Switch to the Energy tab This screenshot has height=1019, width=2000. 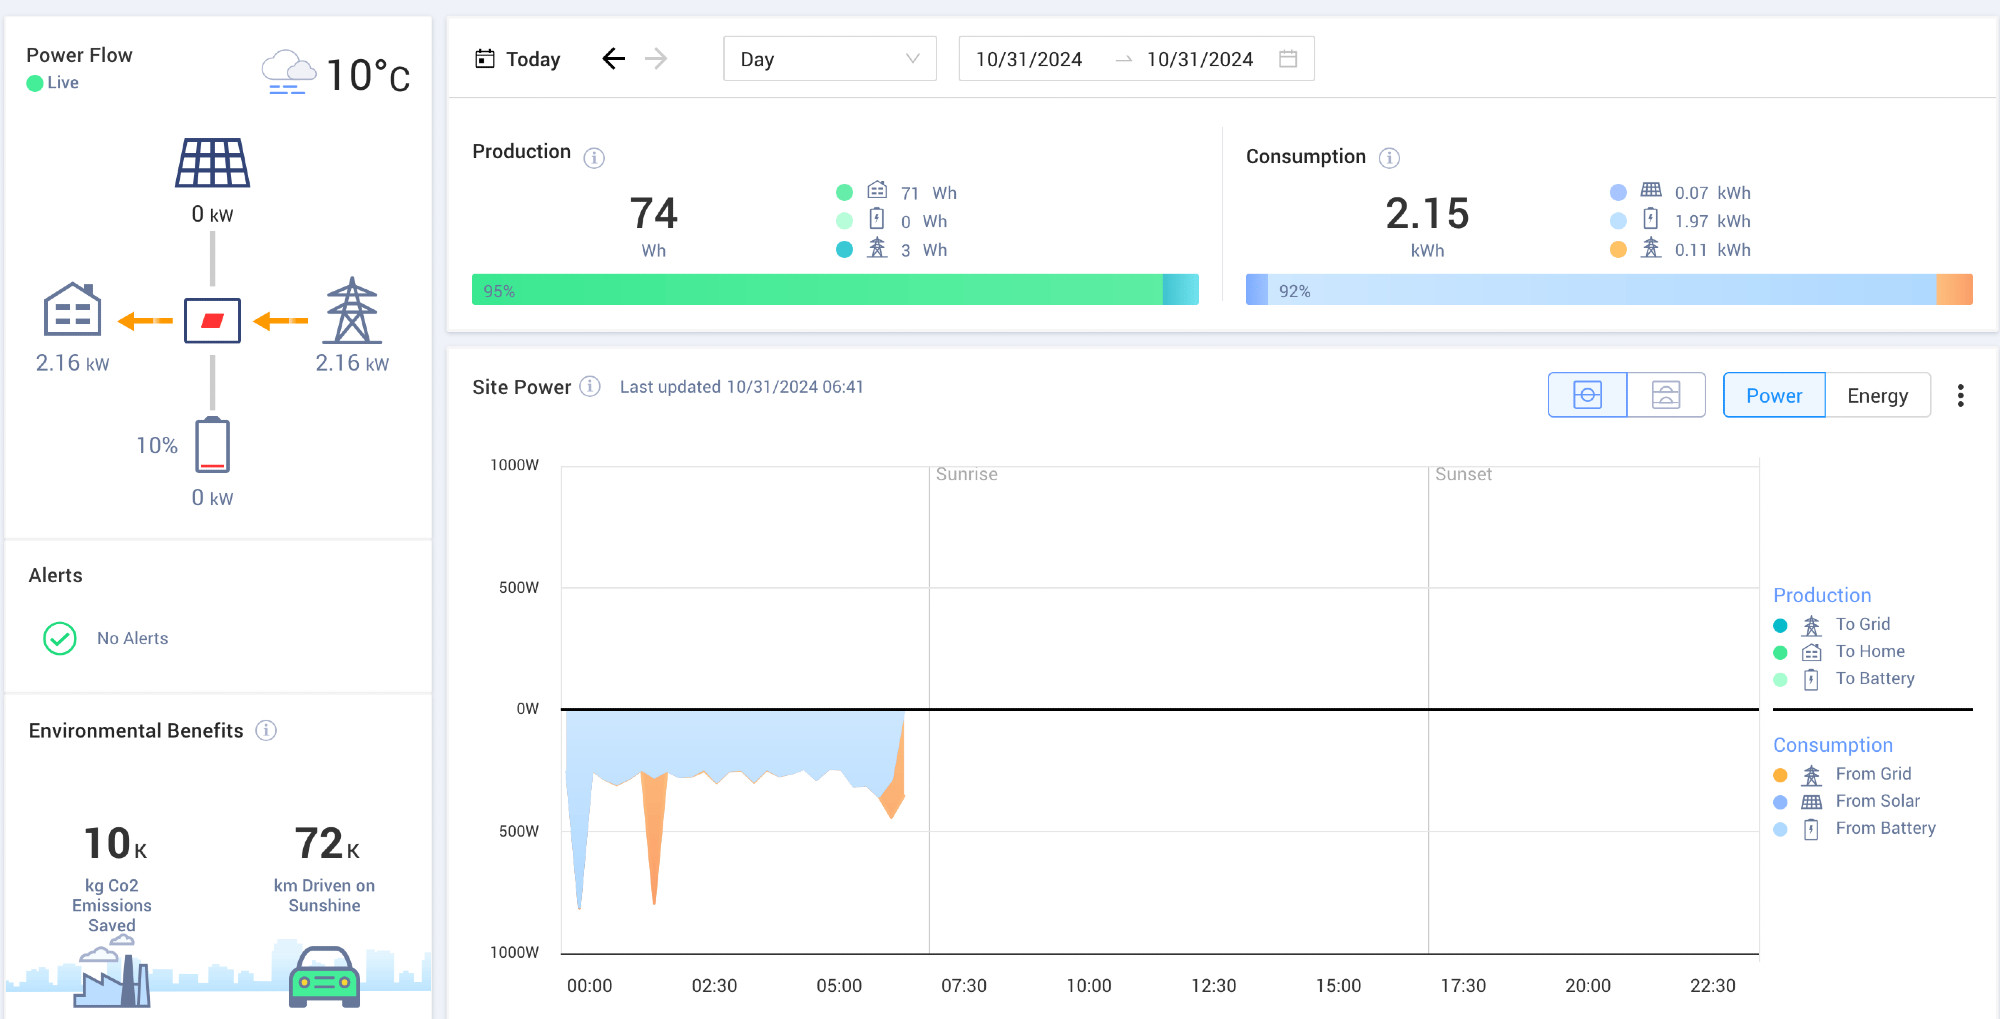coord(1877,395)
